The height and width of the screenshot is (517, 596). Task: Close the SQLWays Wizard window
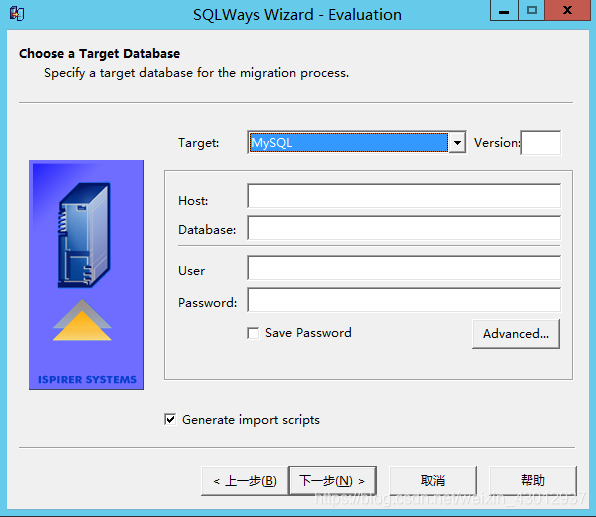[x=567, y=10]
